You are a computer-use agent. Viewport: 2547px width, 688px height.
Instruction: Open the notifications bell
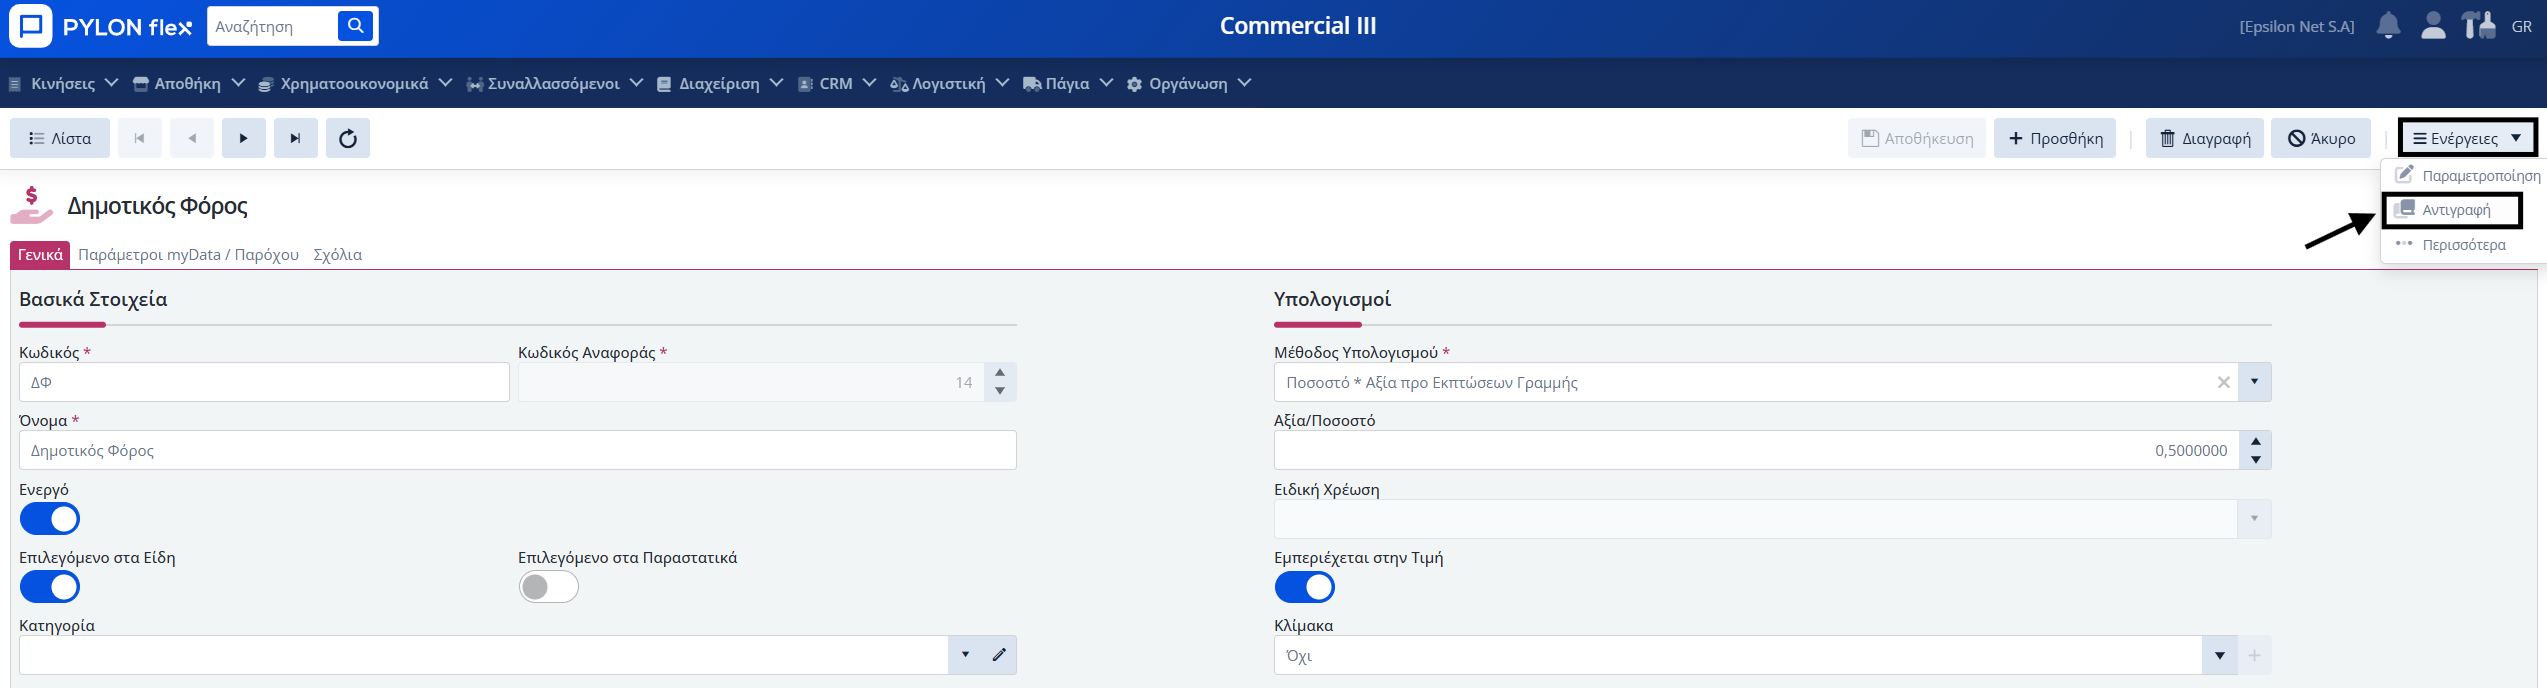(2388, 26)
